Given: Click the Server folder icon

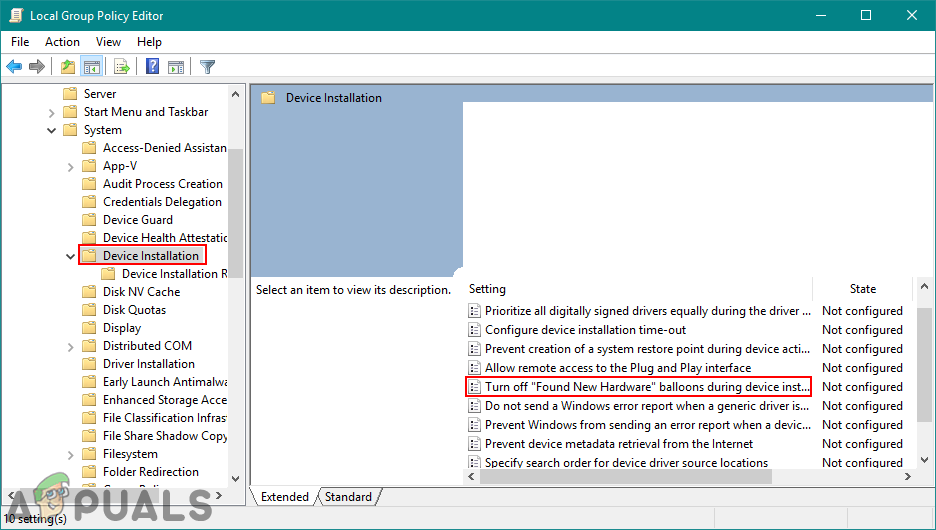Looking at the screenshot, I should (x=70, y=94).
